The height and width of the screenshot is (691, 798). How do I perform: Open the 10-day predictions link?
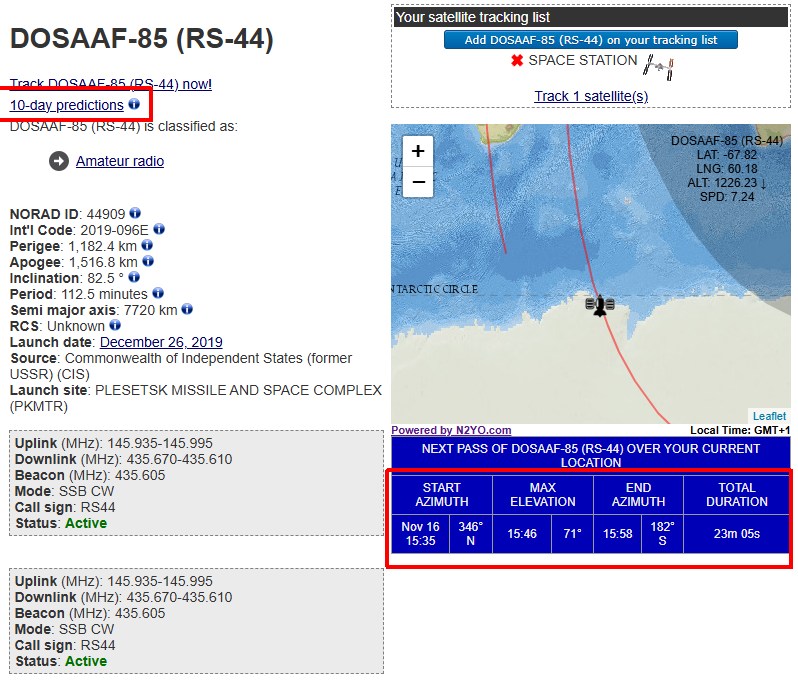(x=67, y=105)
